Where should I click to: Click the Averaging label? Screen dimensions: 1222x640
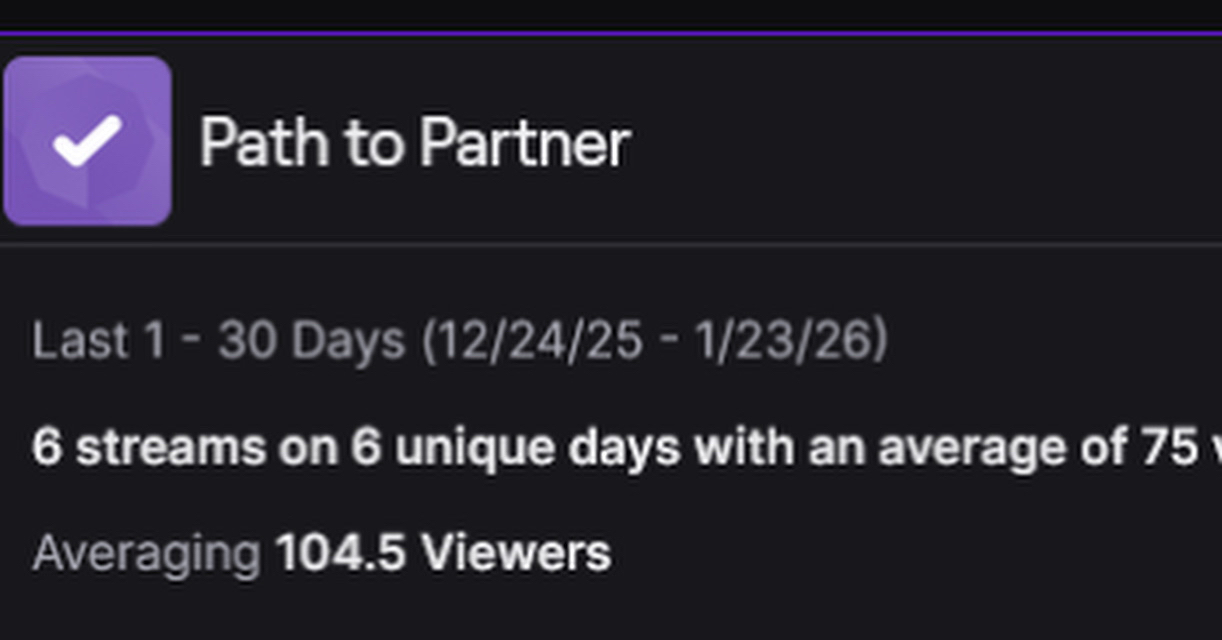pyautogui.click(x=146, y=553)
